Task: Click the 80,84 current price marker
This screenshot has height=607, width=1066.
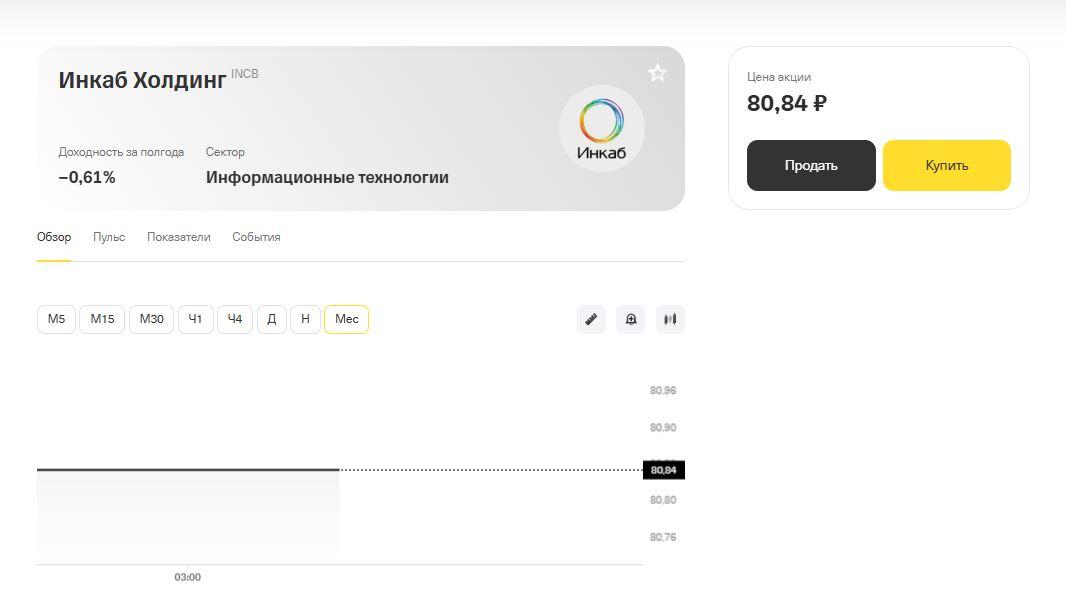Action: 664,470
